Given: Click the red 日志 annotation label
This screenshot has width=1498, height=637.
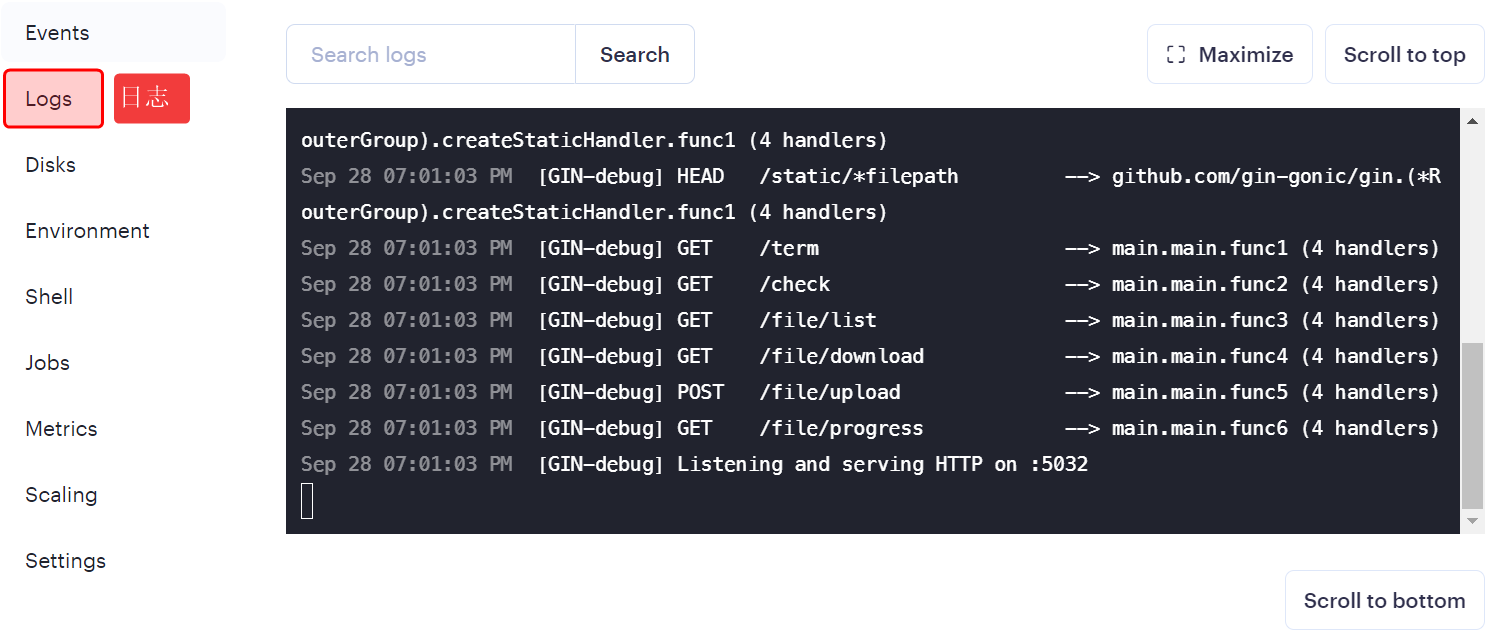Looking at the screenshot, I should point(151,98).
